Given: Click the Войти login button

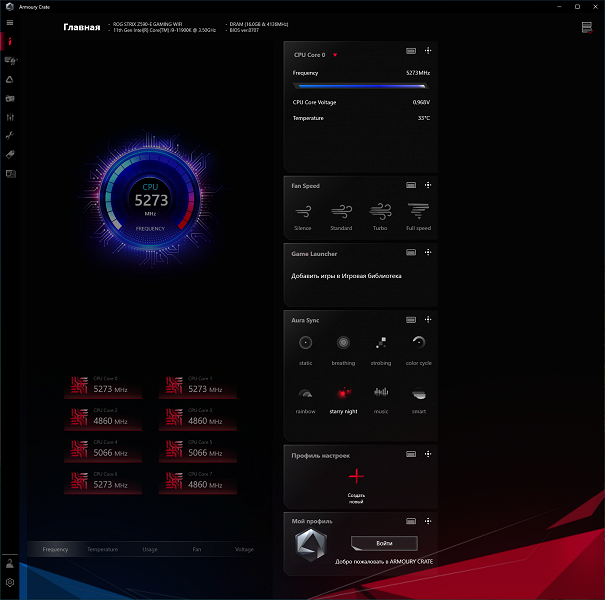Looking at the screenshot, I should pos(384,543).
